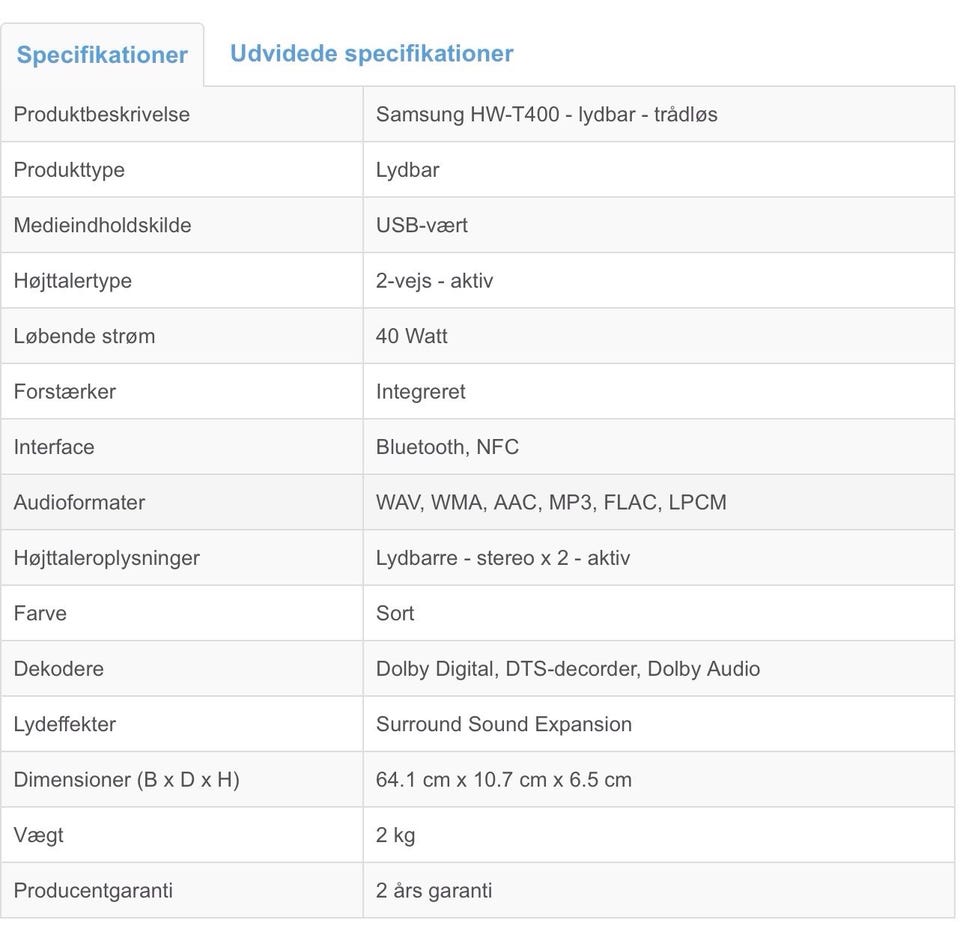The height and width of the screenshot is (950, 960).
Task: Click the 40 Watt value
Action: pyautogui.click(x=411, y=336)
